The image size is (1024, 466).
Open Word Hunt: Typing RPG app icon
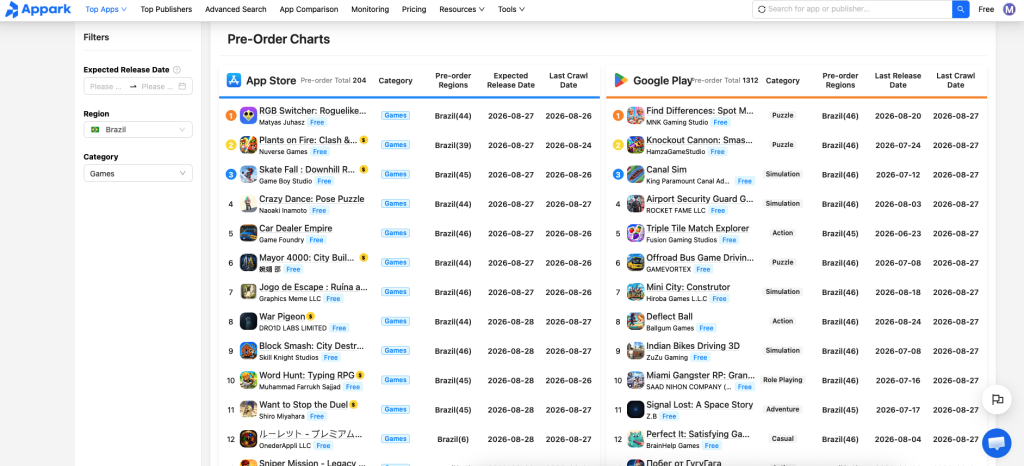248,380
